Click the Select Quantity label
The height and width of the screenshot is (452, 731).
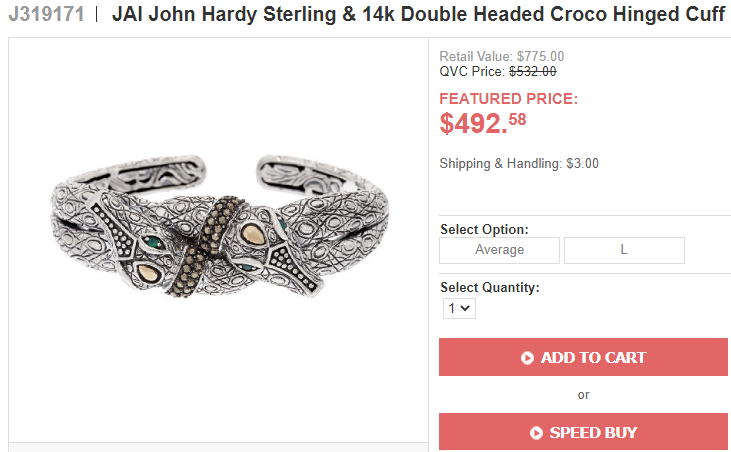(x=489, y=287)
